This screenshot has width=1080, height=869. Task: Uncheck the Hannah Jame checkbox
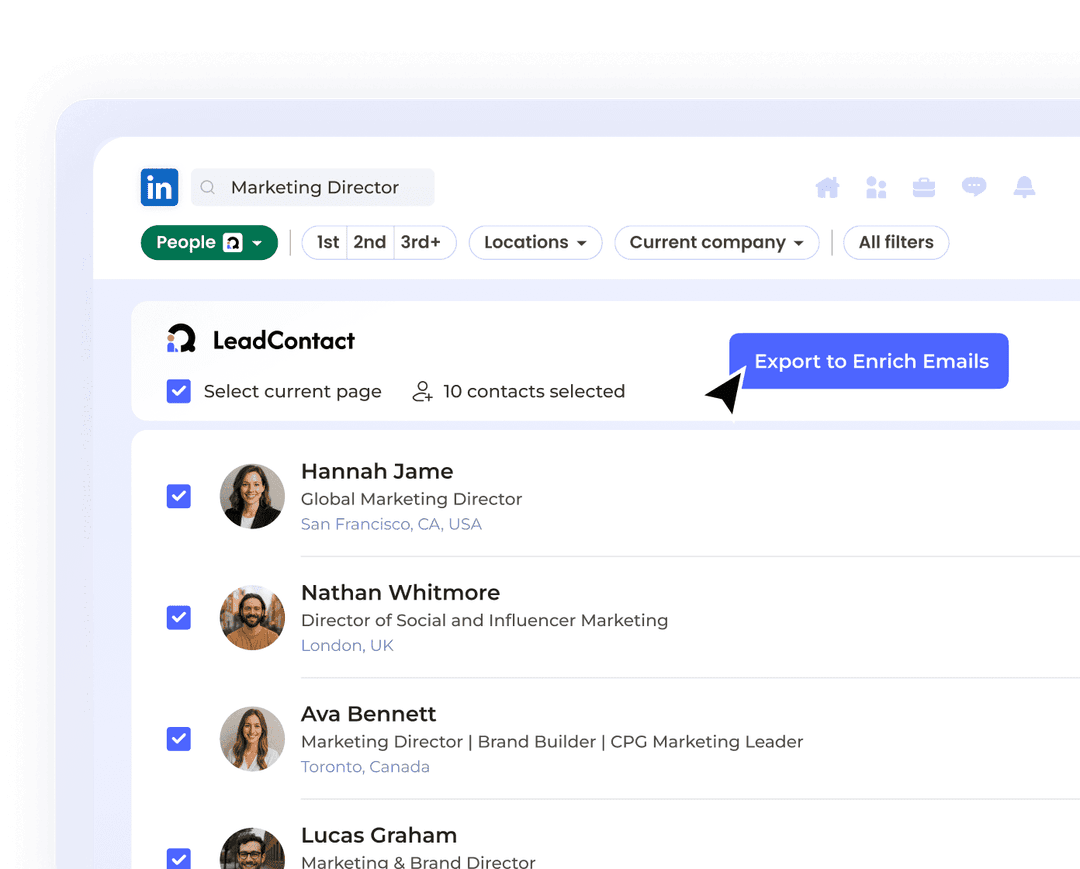178,496
